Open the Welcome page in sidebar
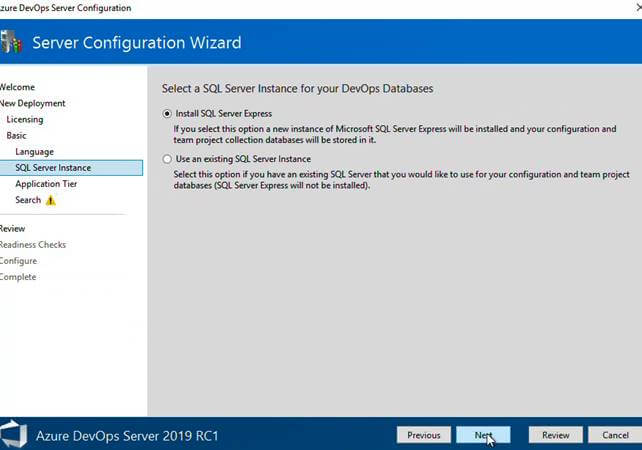642x450 pixels. pyautogui.click(x=17, y=87)
